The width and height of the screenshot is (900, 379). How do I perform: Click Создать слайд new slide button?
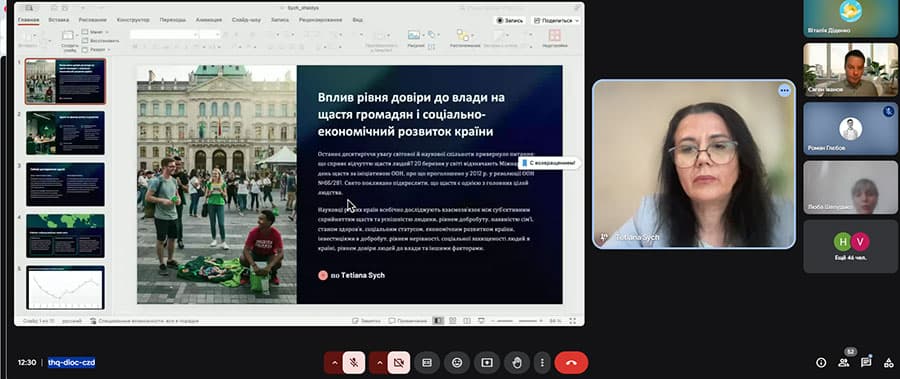click(69, 41)
